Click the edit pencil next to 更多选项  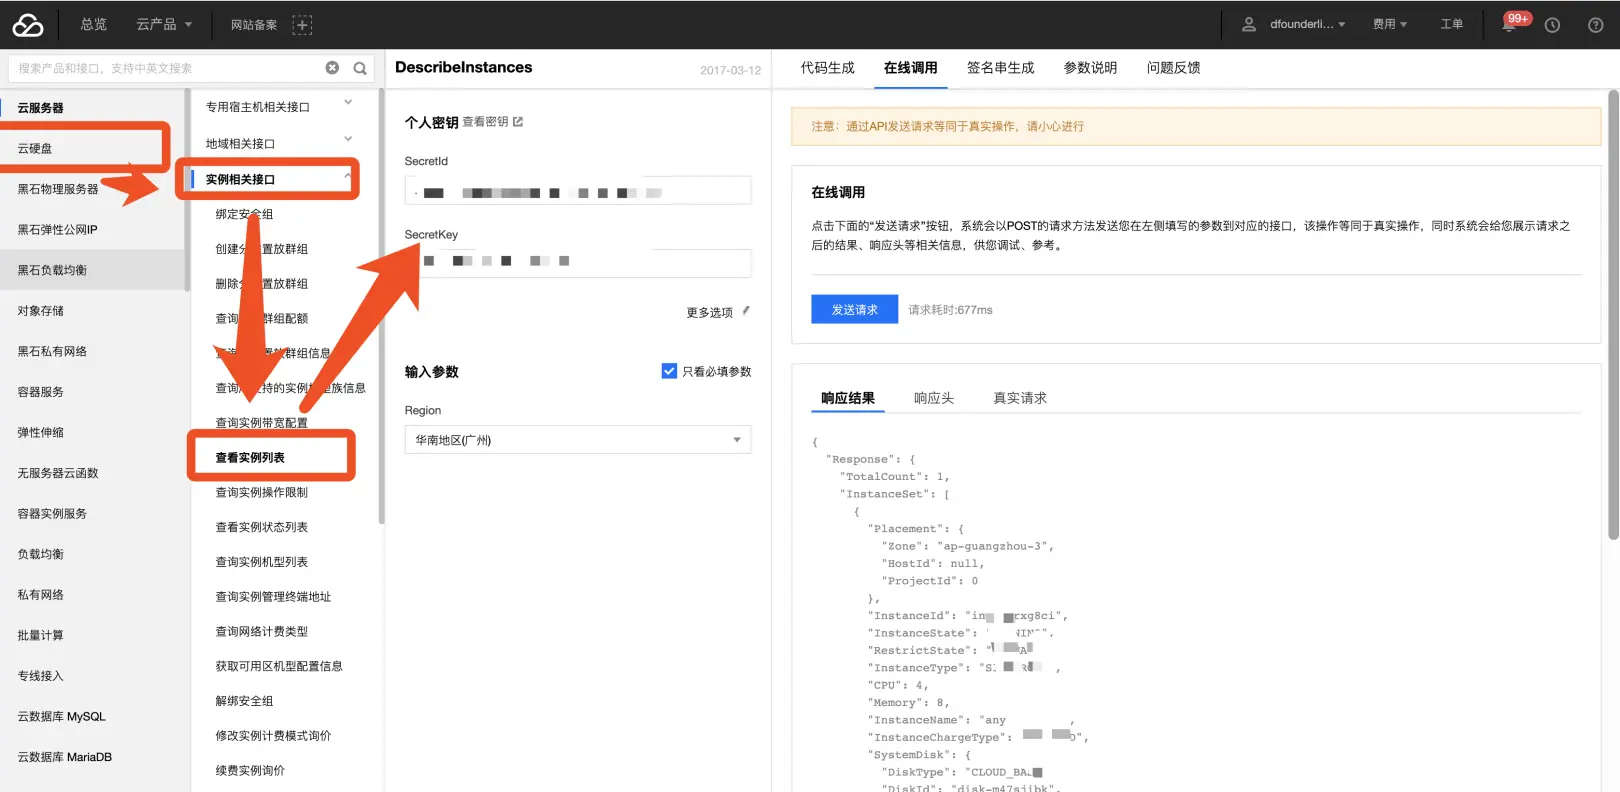tap(746, 311)
